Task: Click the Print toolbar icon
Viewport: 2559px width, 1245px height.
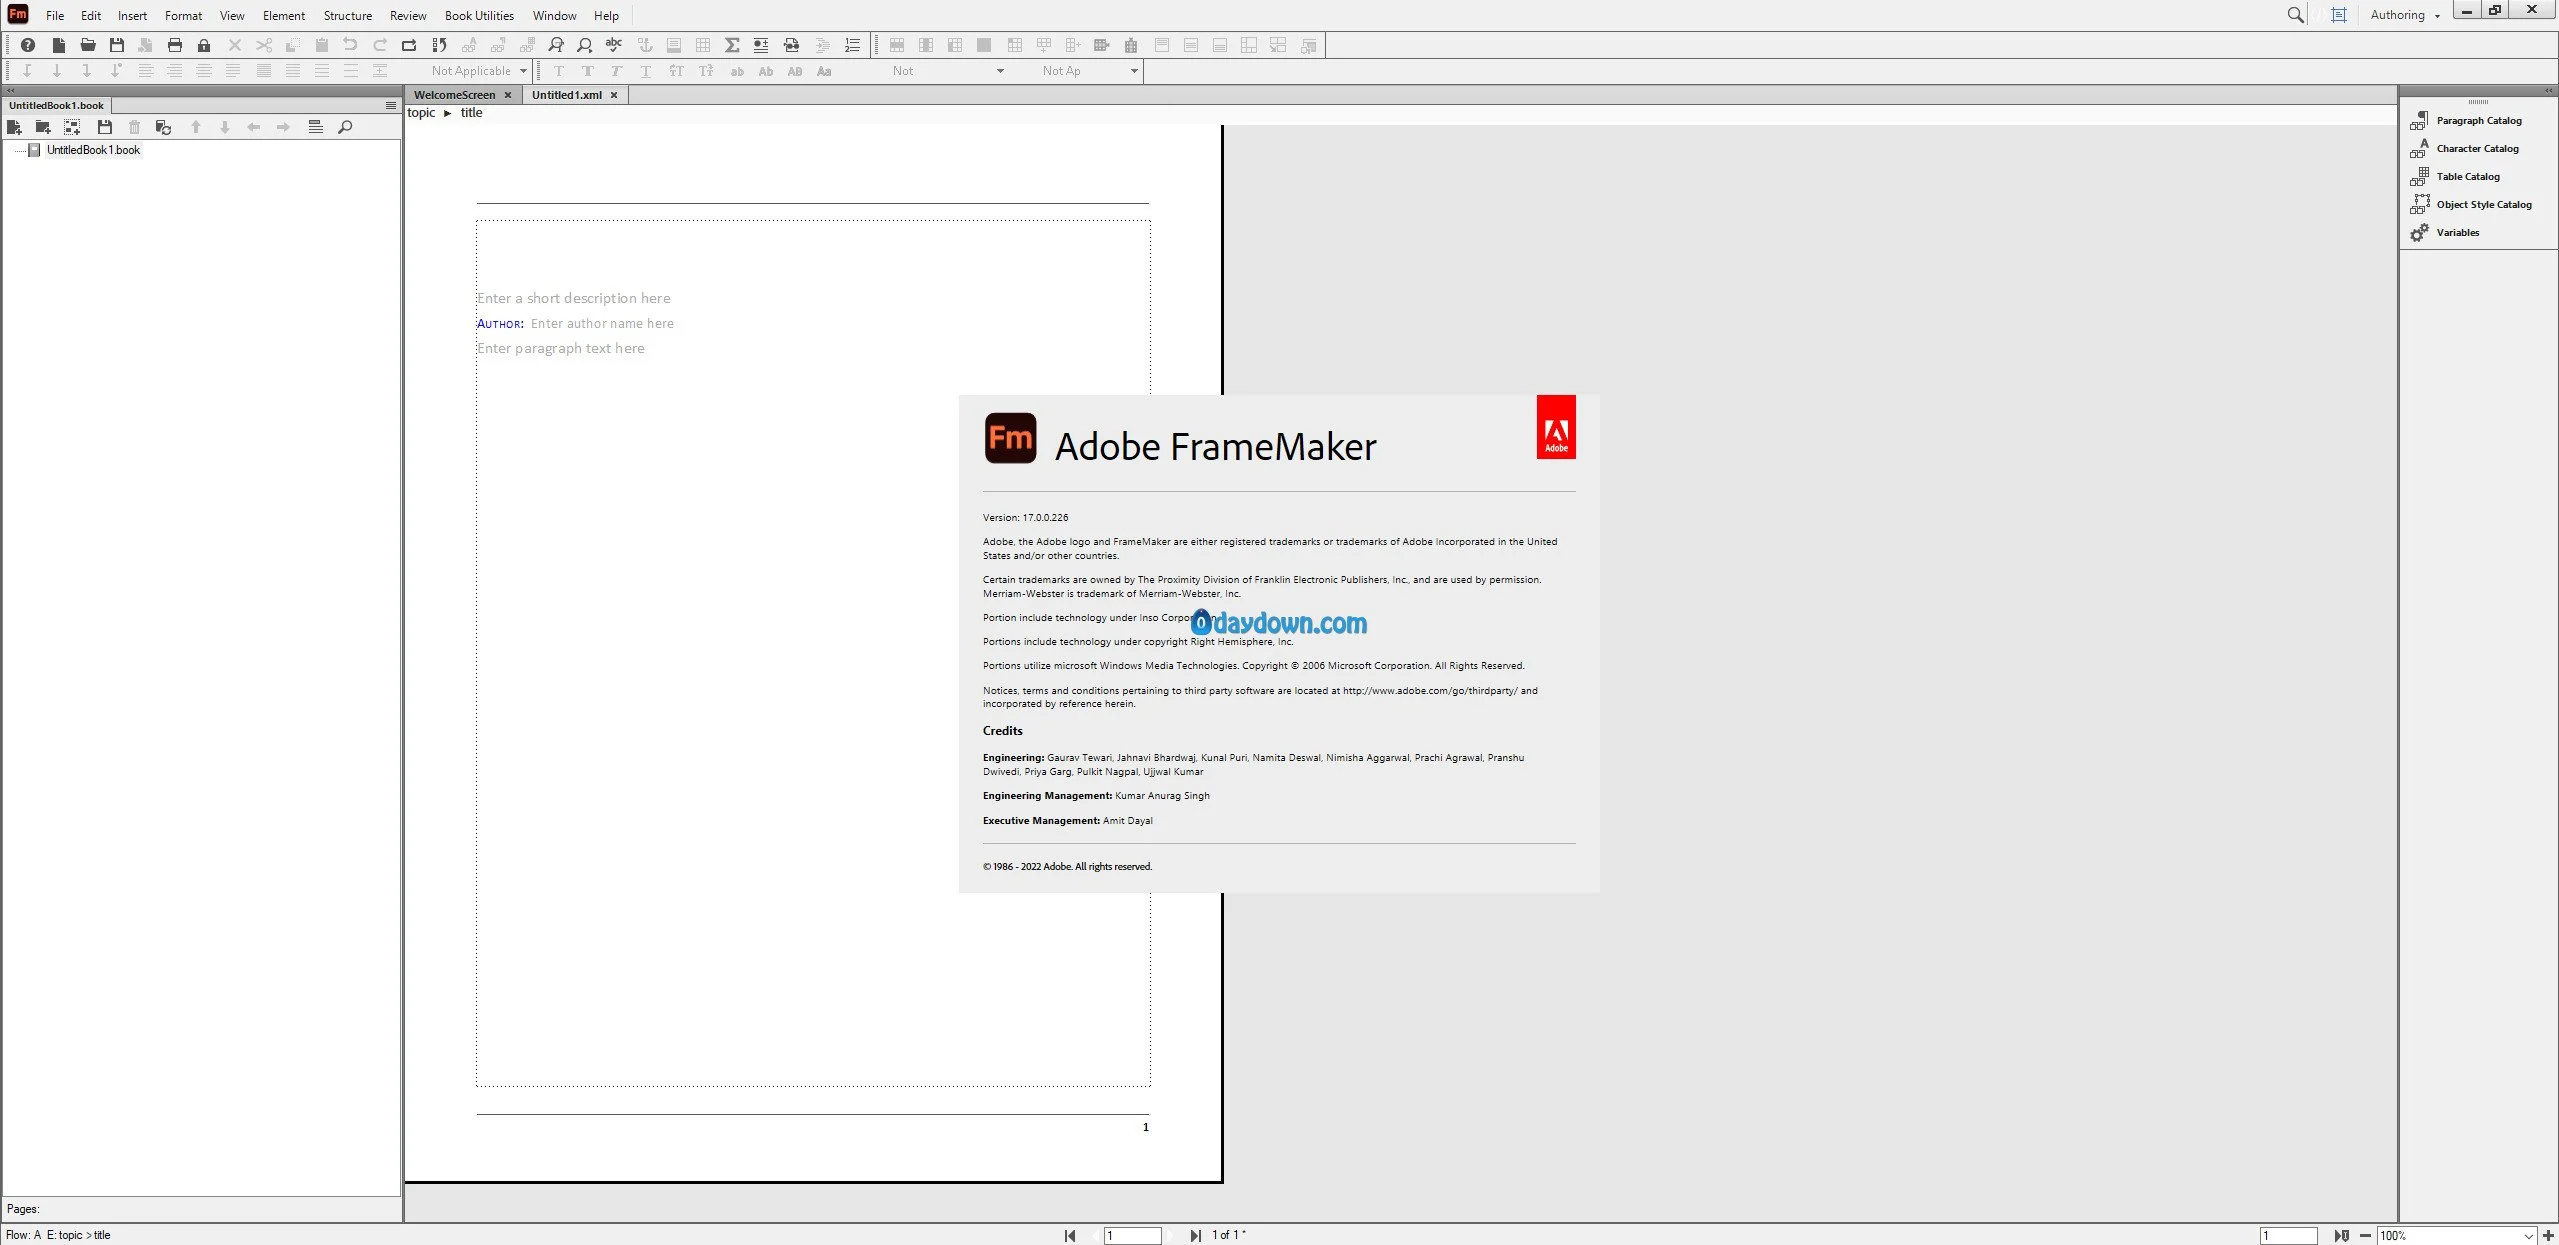Action: [x=175, y=45]
